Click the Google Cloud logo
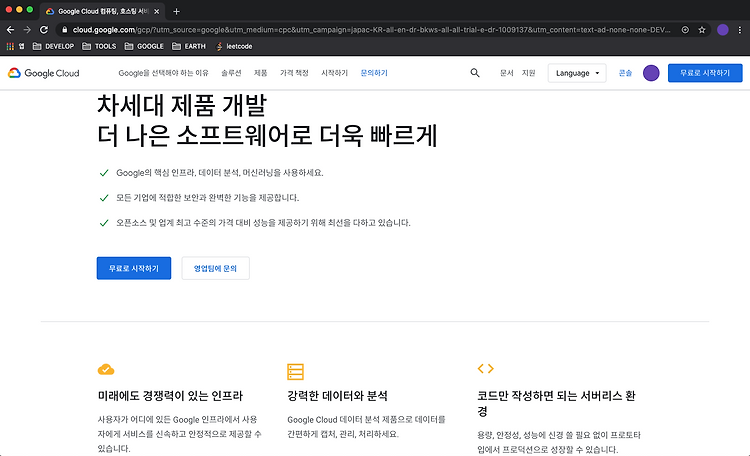This screenshot has width=750, height=456. 44,73
